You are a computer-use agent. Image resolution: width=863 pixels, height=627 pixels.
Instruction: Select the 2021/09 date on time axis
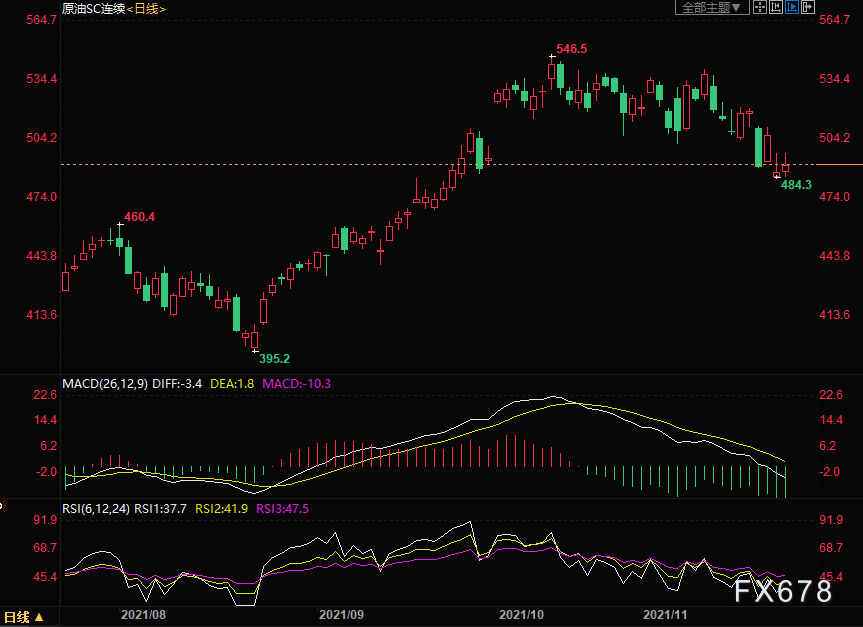click(341, 615)
